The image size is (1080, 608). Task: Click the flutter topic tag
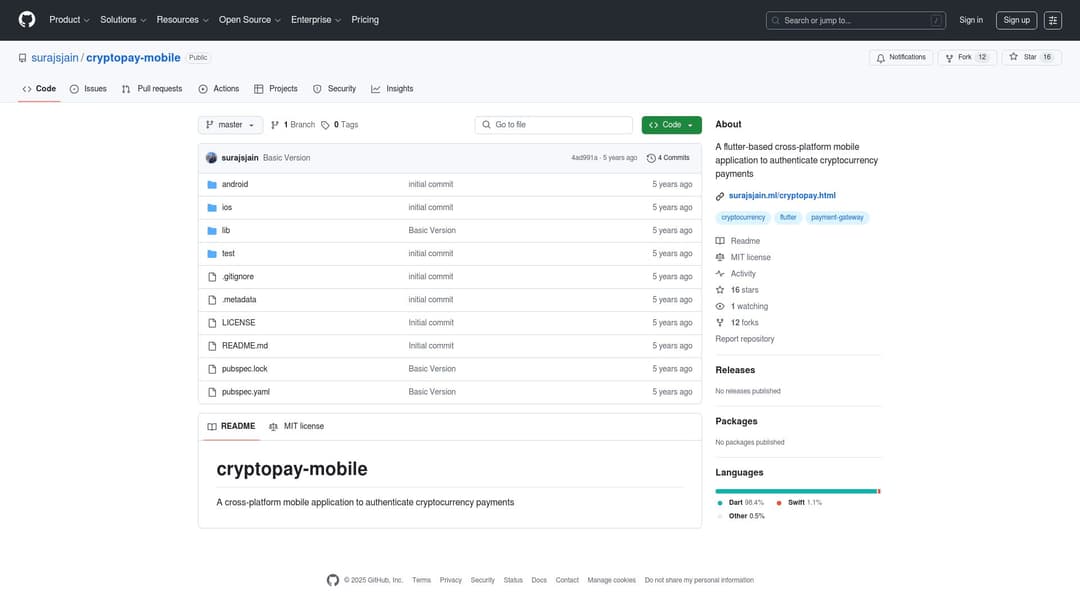(788, 218)
